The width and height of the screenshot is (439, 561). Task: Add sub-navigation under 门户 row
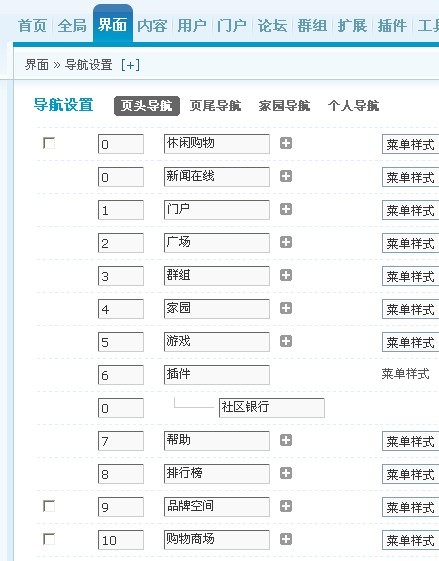[x=286, y=209]
